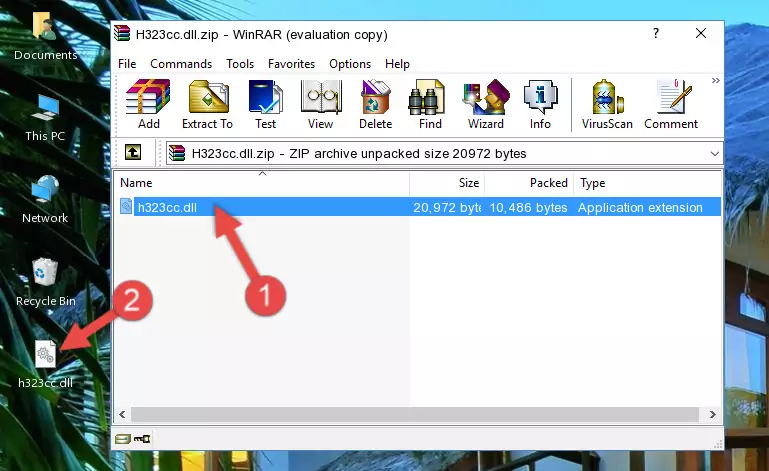The width and height of the screenshot is (769, 471).
Task: Click the Add archive toolbar icon
Action: click(148, 105)
